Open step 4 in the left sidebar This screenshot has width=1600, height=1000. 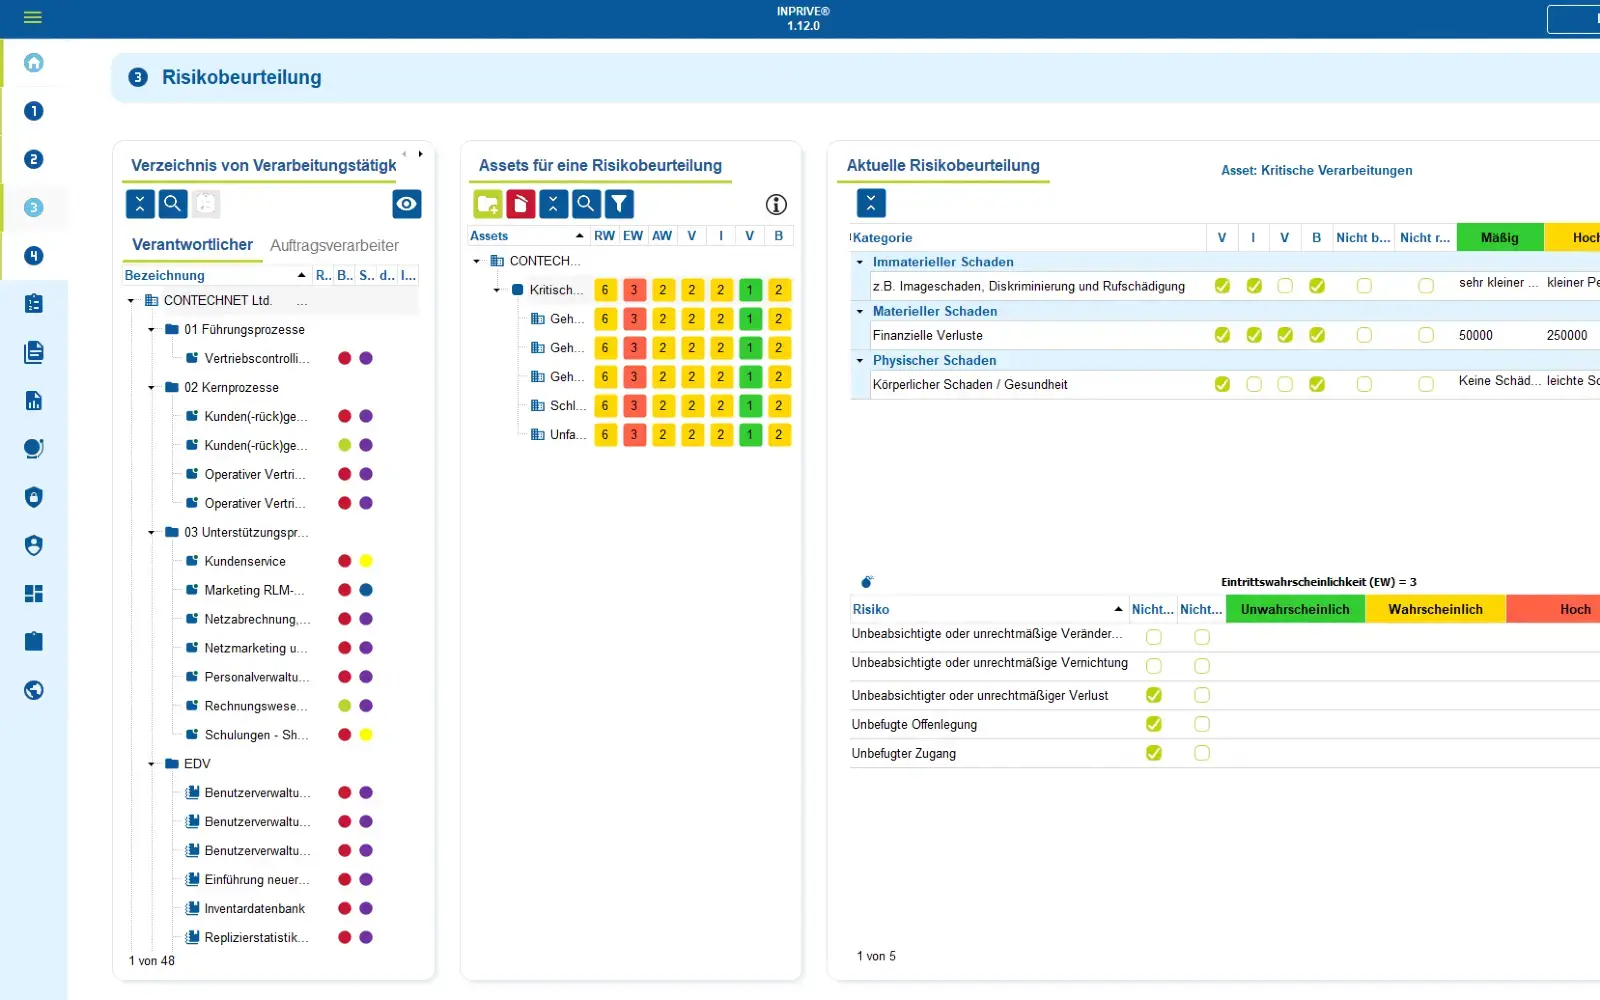[33, 256]
